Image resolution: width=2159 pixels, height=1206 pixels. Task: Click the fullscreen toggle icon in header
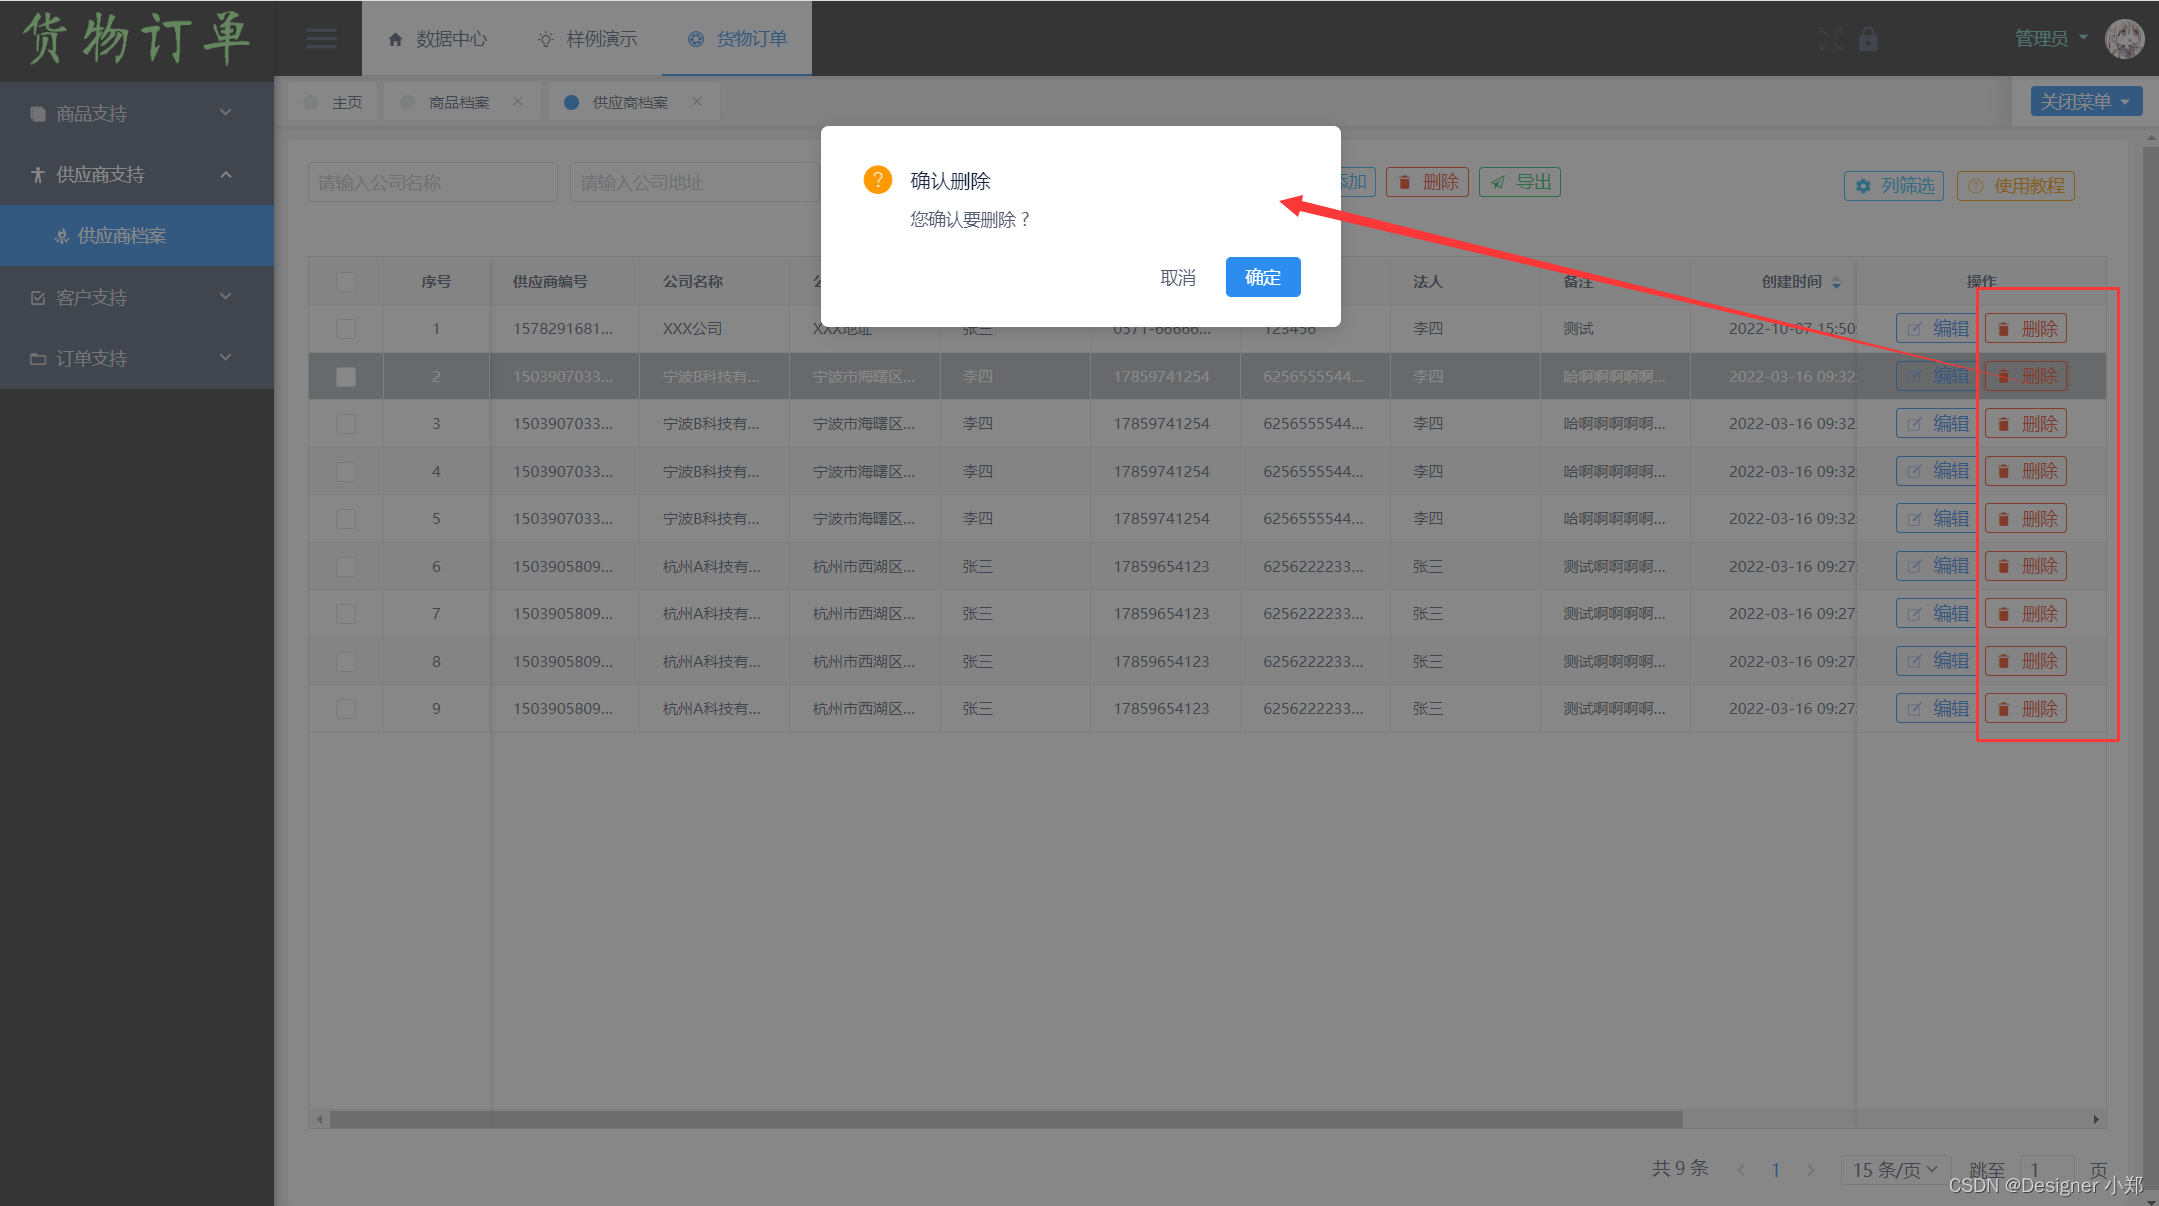(x=1830, y=39)
